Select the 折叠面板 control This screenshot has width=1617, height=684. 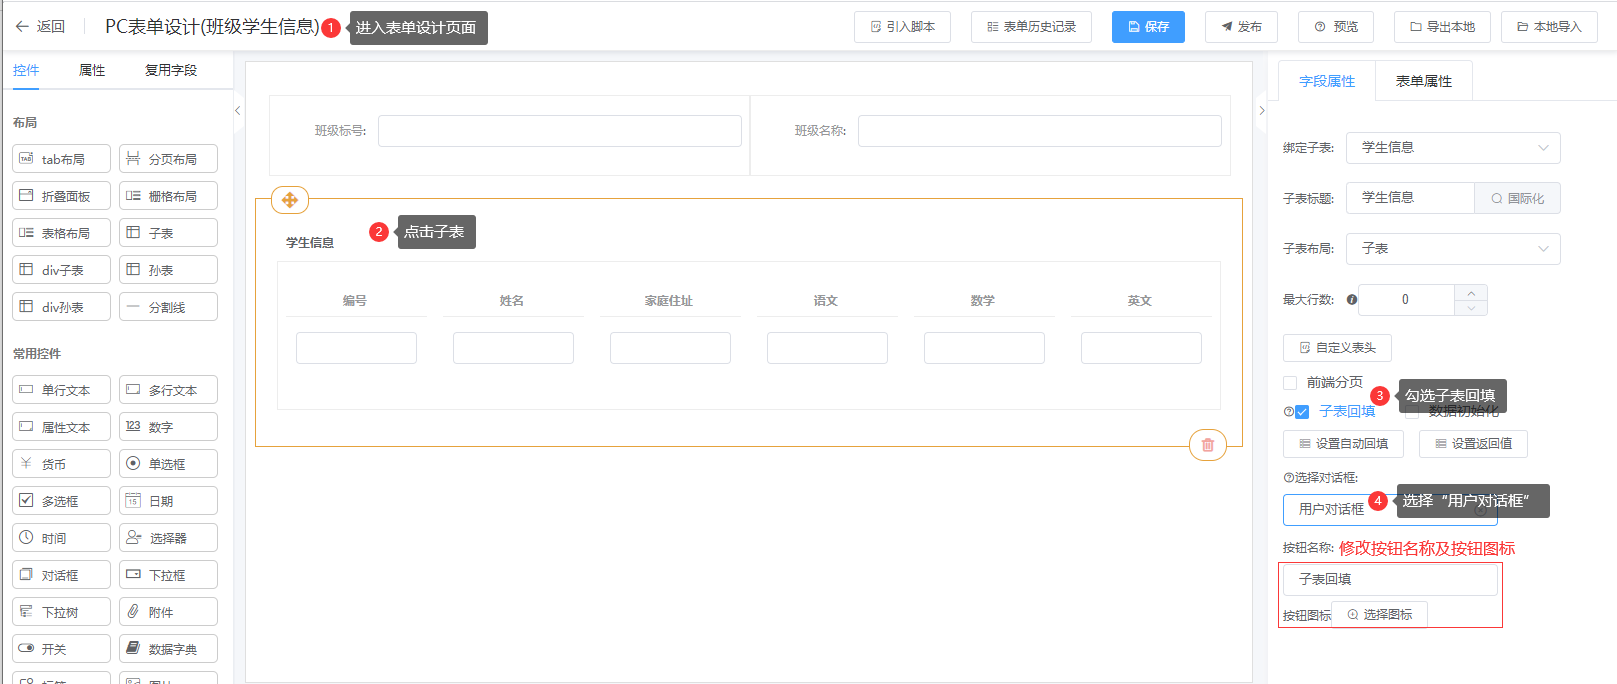(x=62, y=196)
